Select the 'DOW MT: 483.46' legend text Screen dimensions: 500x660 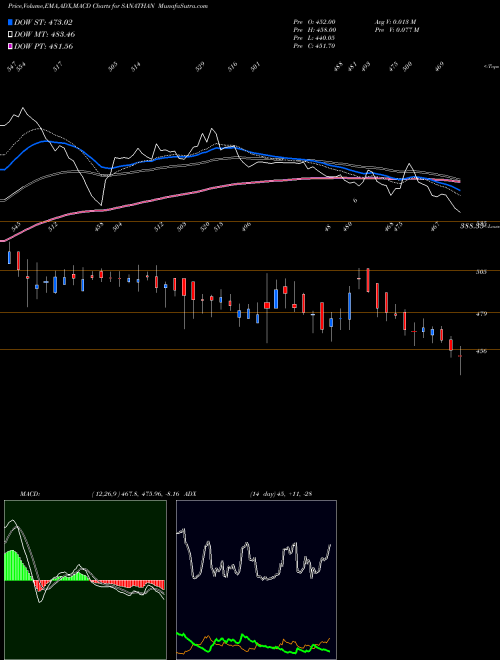[x=45, y=35]
